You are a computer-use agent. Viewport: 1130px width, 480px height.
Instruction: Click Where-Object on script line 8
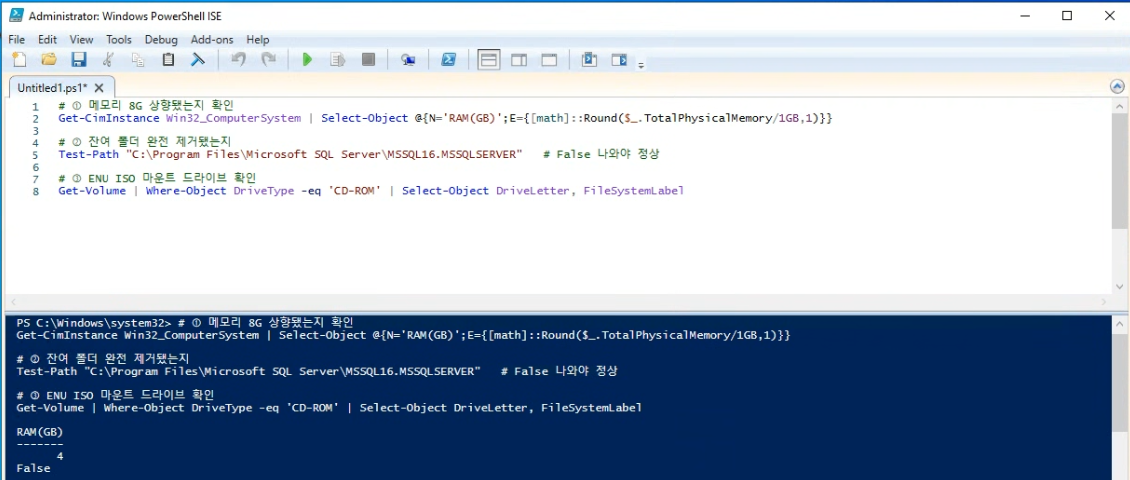pyautogui.click(x=186, y=191)
